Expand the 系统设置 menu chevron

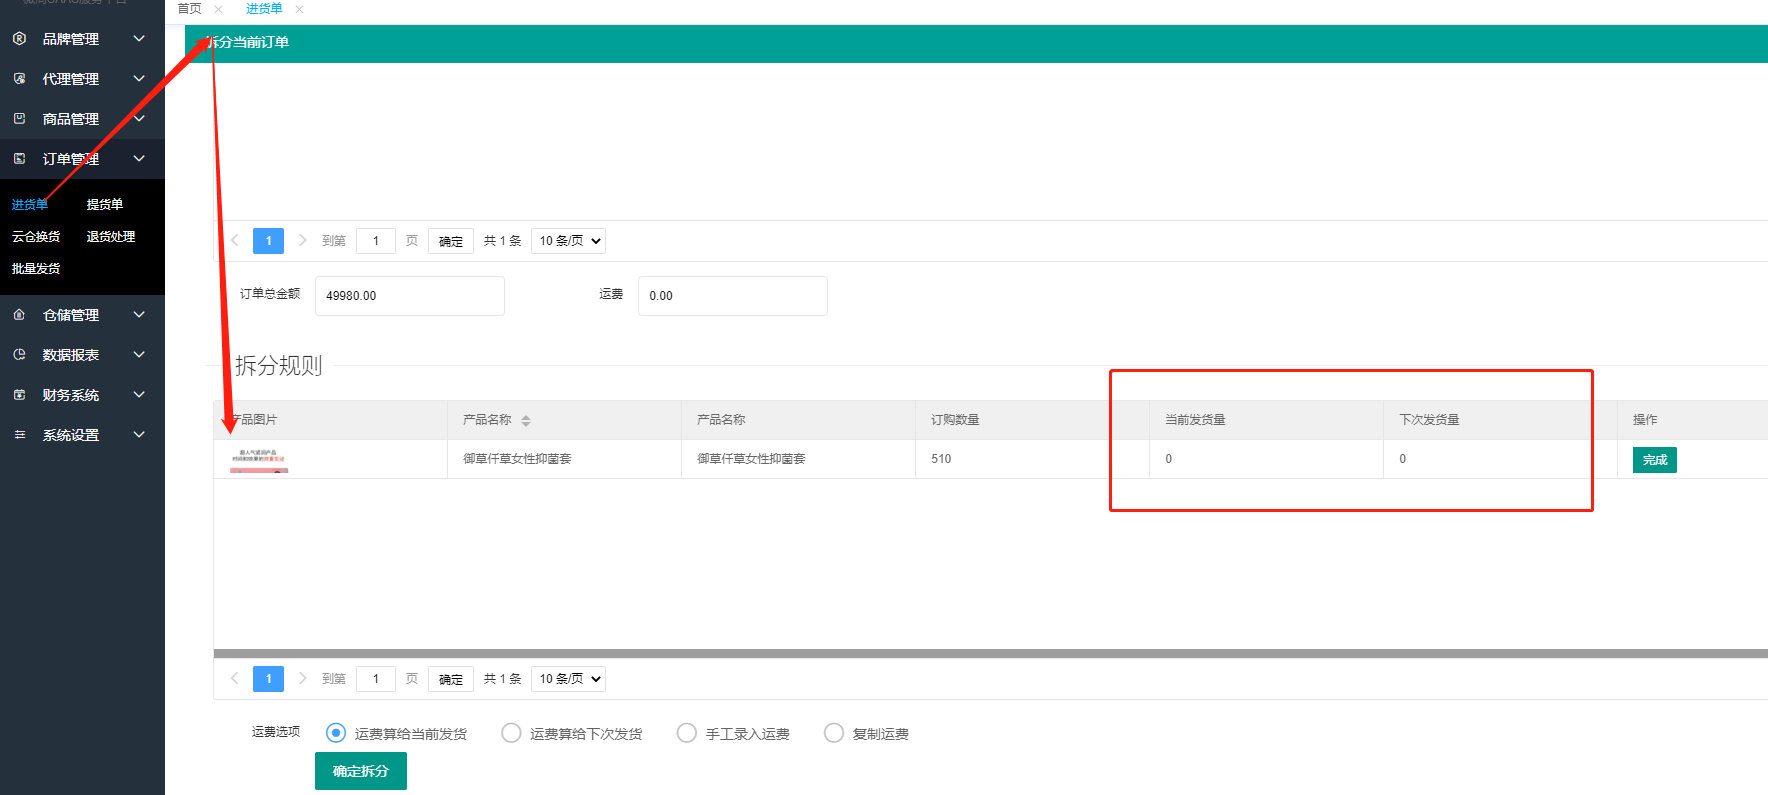[x=139, y=434]
